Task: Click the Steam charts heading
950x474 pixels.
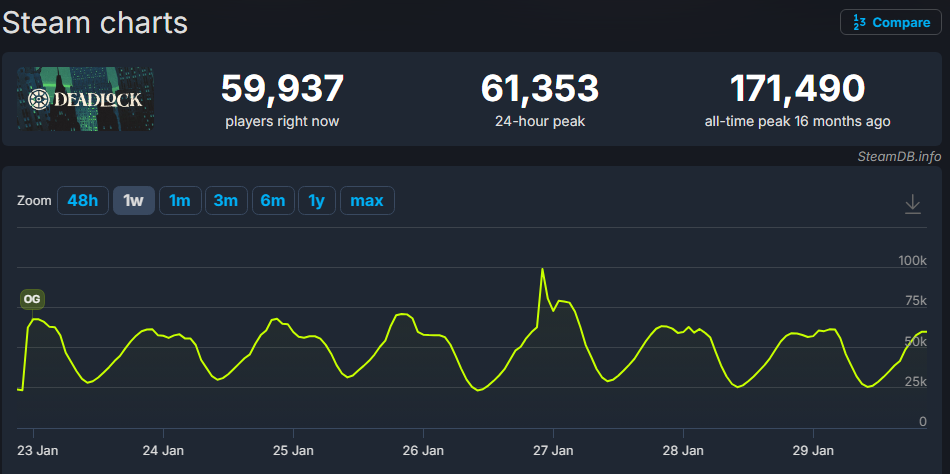Action: point(95,23)
